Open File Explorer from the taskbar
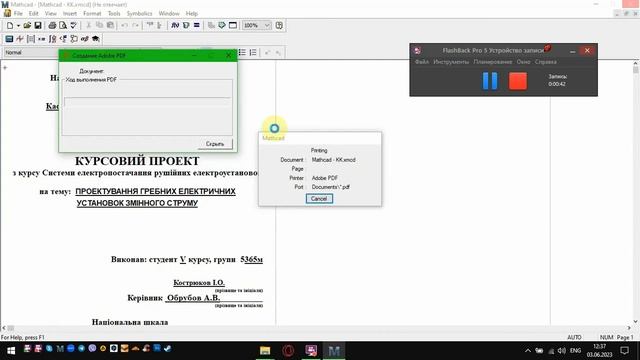The height and width of the screenshot is (360, 640). (265, 350)
